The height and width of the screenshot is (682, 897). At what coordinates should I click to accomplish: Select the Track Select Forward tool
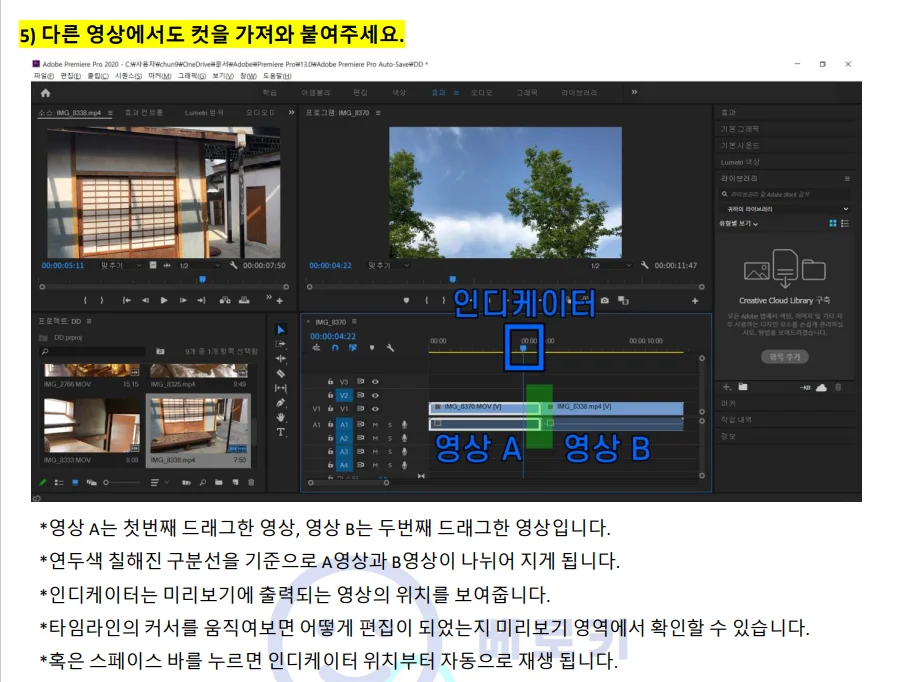click(x=280, y=344)
